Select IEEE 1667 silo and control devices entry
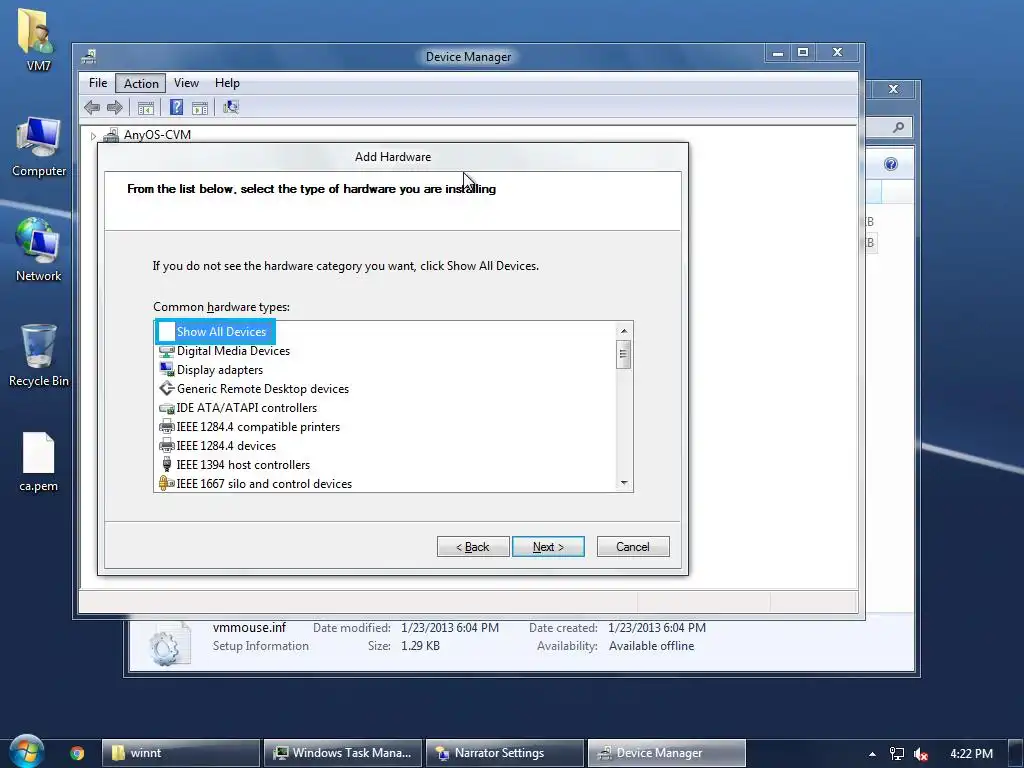1024x768 pixels. click(x=264, y=484)
